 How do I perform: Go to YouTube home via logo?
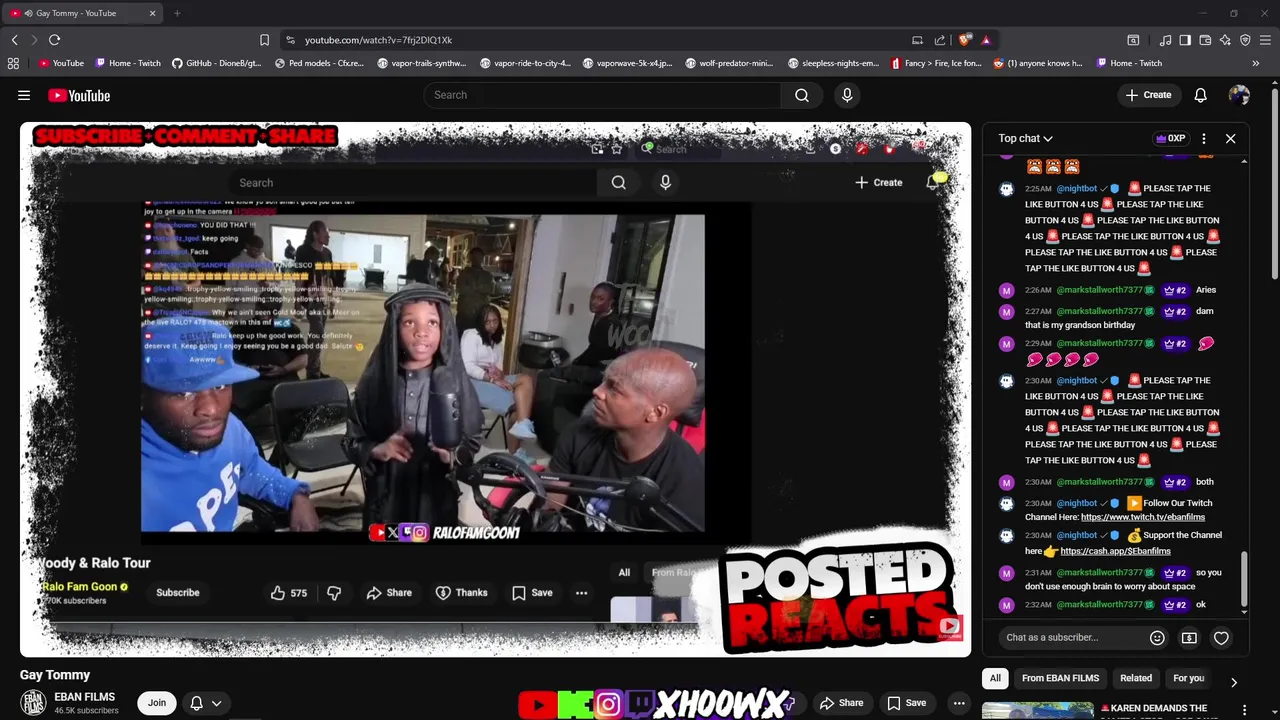pos(78,95)
